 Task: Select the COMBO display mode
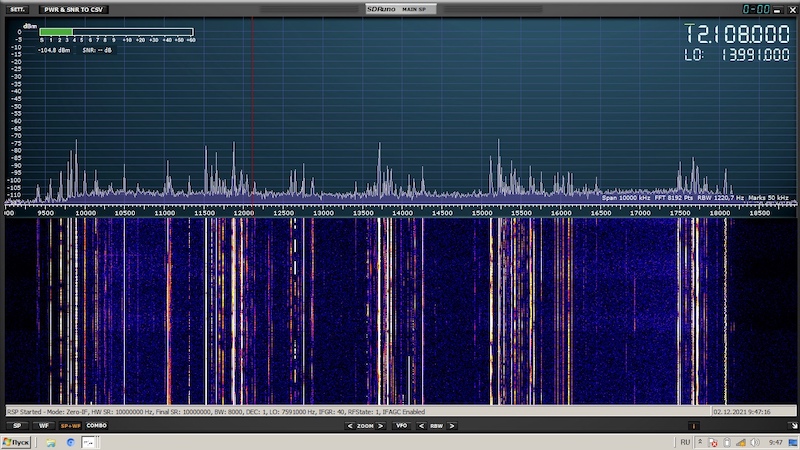pyautogui.click(x=97, y=426)
